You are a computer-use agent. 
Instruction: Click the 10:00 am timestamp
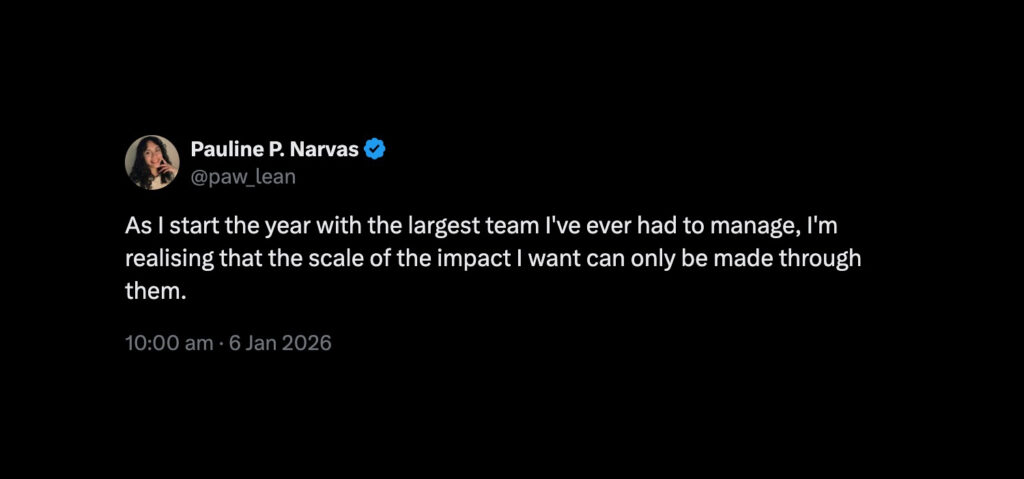pos(168,343)
